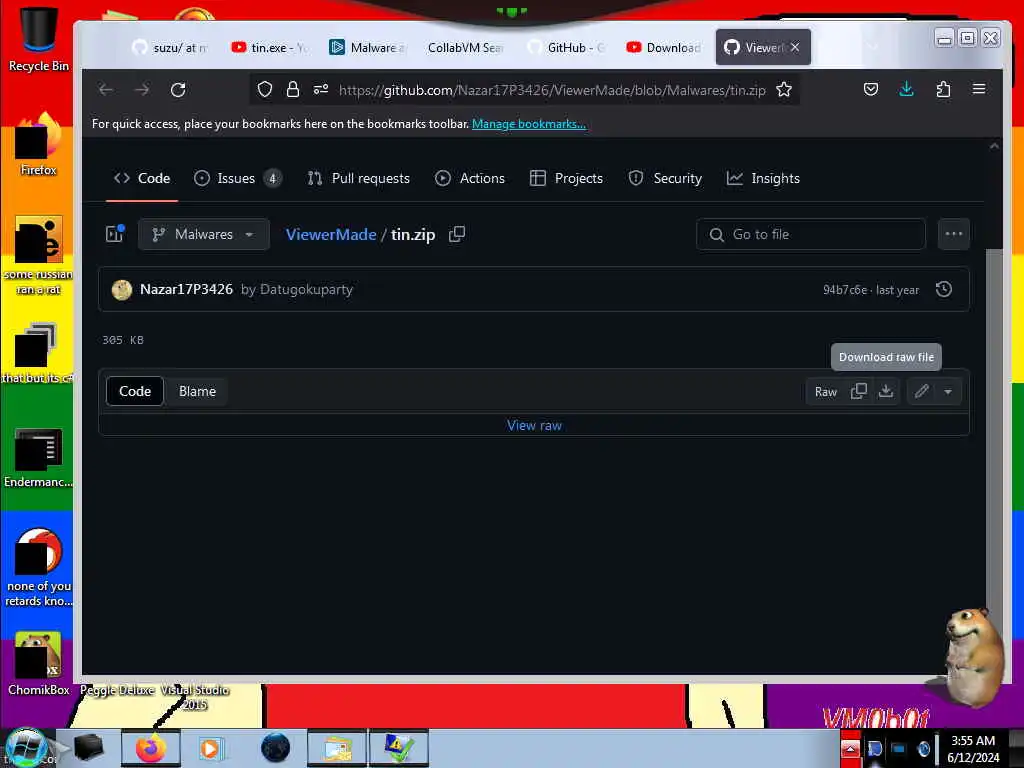
Task: Open the Firefox downloads panel
Action: [906, 89]
